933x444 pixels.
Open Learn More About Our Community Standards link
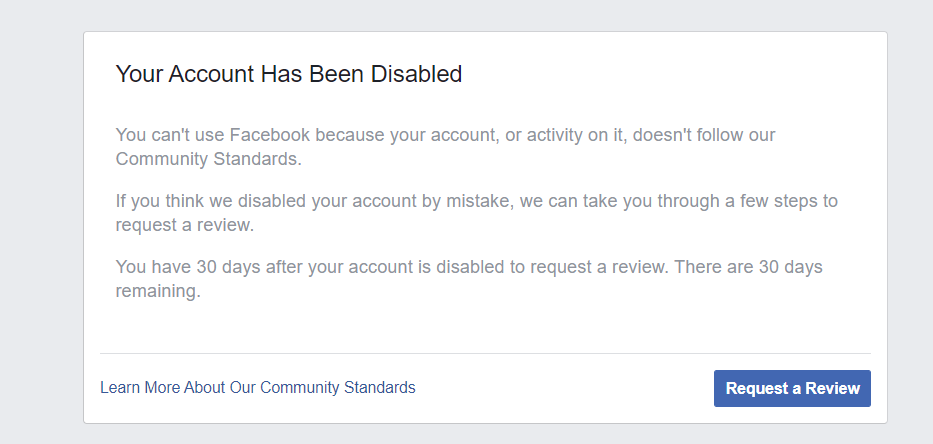click(x=258, y=387)
